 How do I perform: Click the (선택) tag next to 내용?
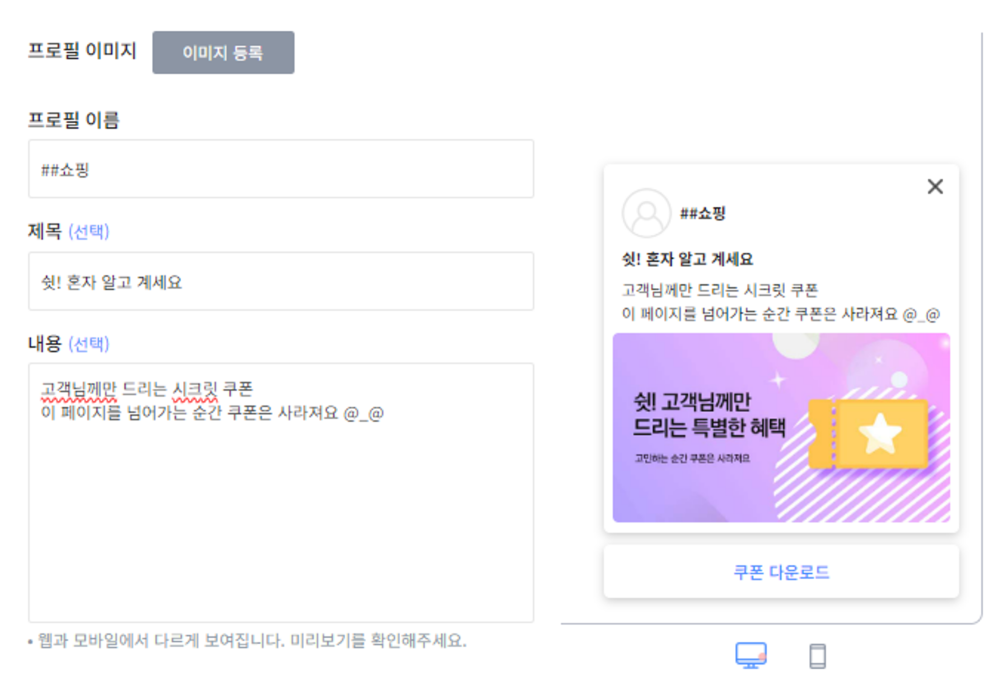point(88,344)
